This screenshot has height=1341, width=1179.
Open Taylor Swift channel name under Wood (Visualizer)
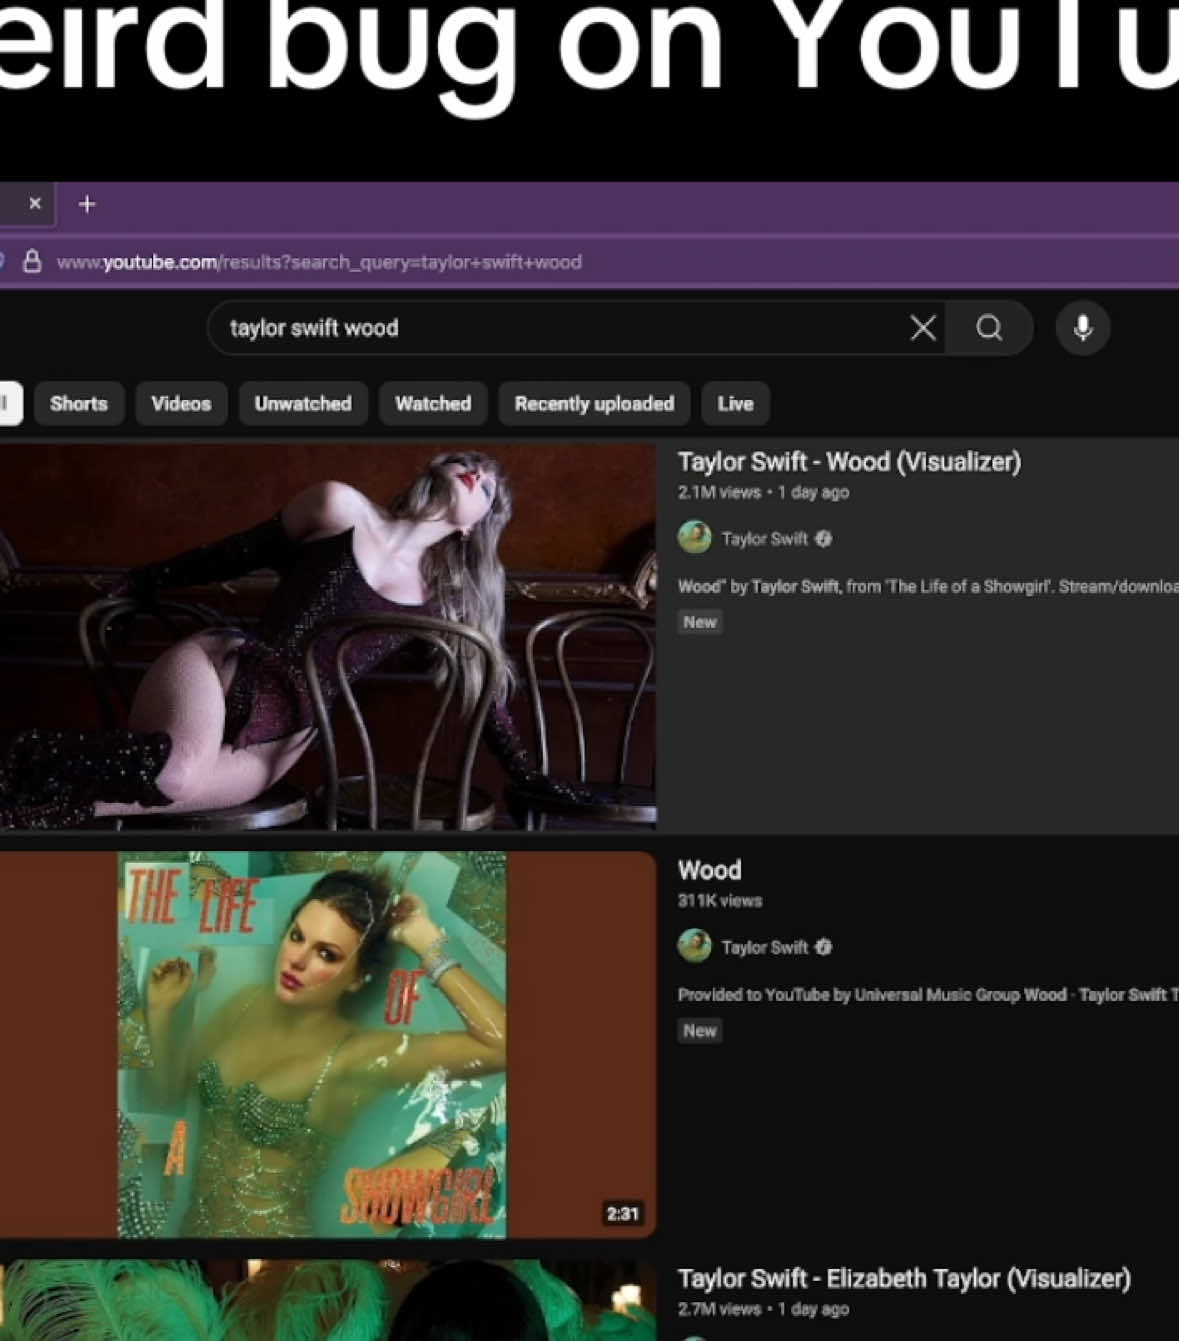(x=764, y=539)
